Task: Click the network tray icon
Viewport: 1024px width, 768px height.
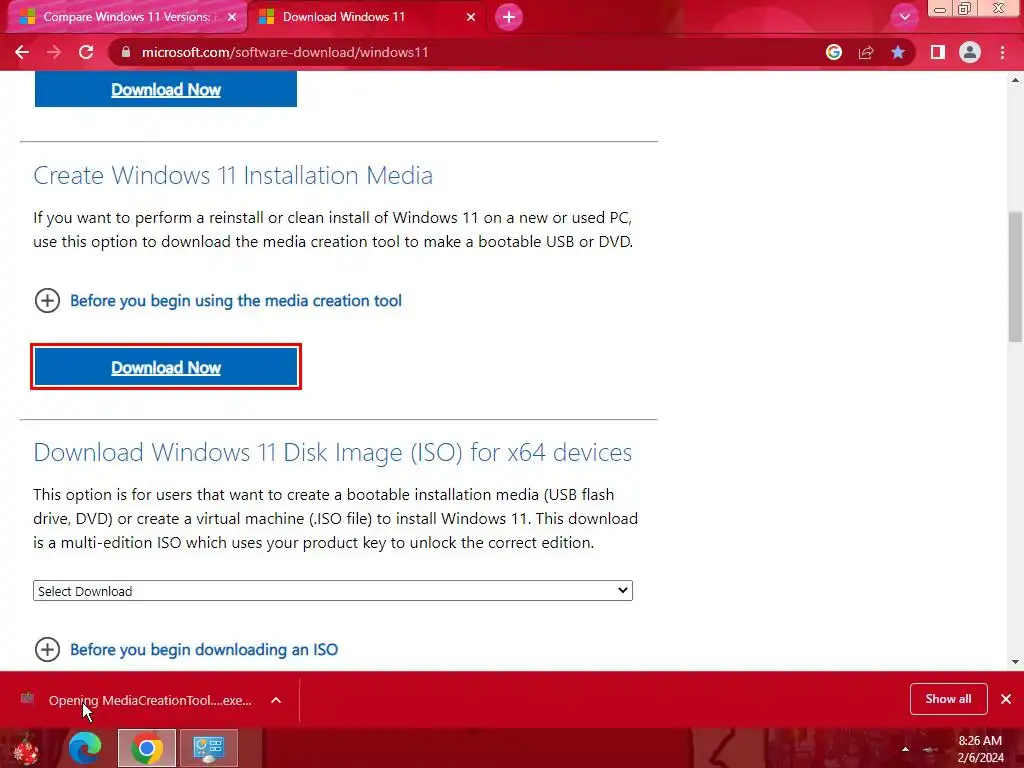Action: 931,749
